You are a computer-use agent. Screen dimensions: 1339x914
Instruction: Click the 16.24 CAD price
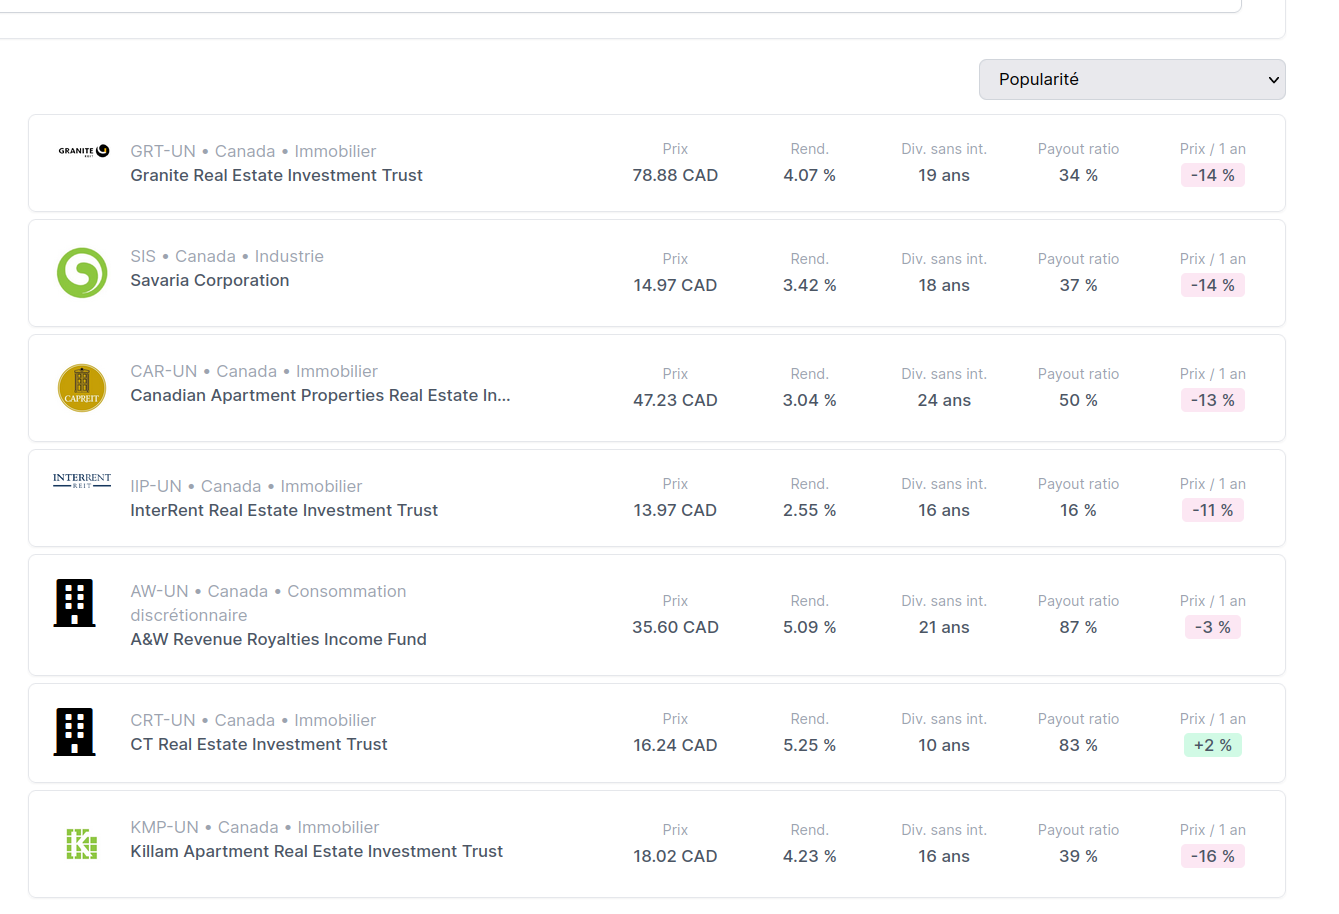pos(675,745)
